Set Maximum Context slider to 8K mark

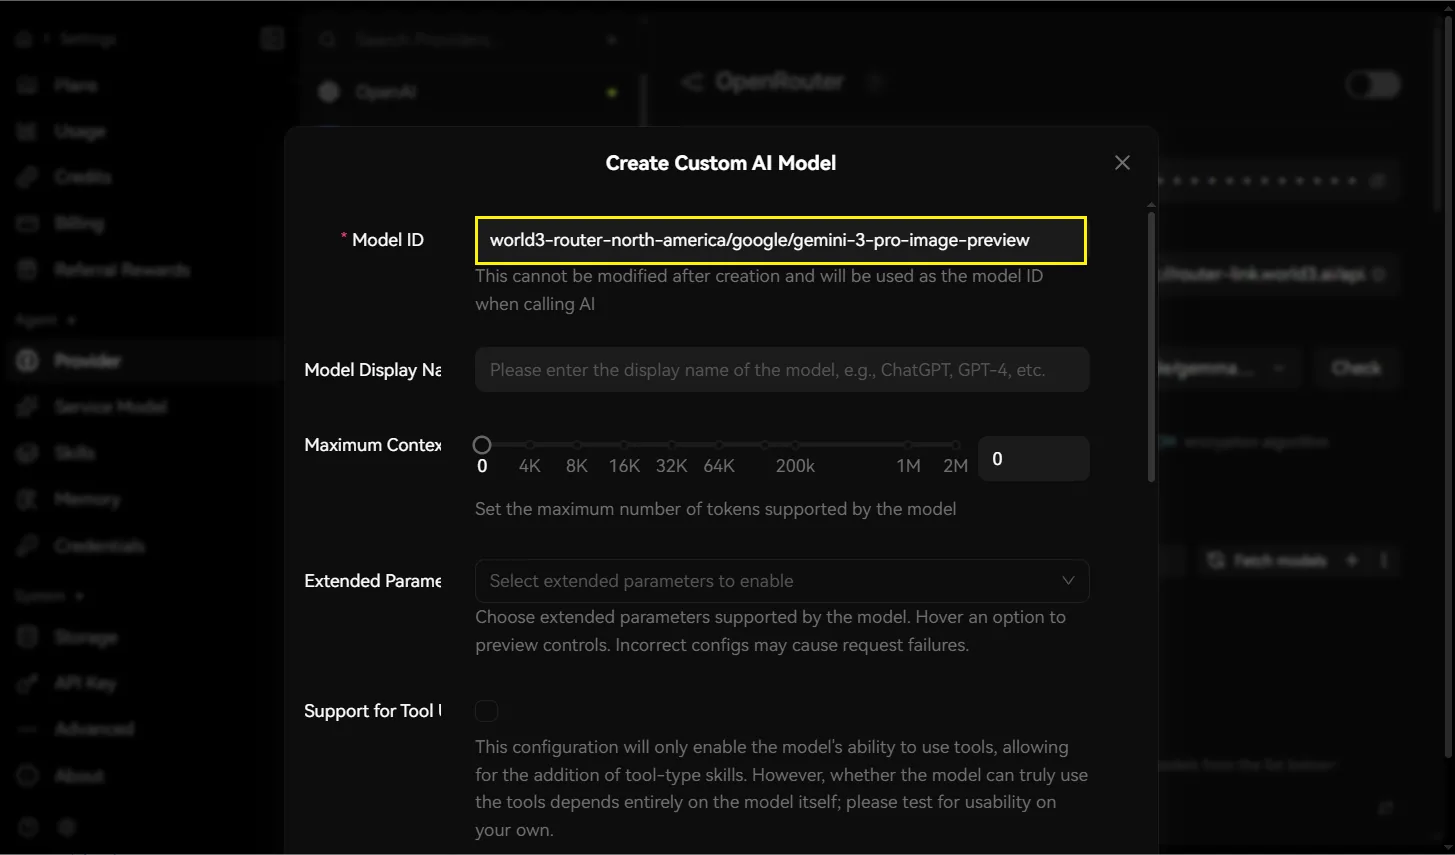click(577, 445)
